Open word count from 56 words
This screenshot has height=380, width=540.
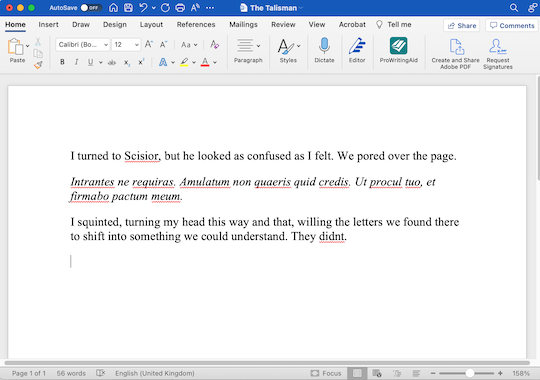click(x=71, y=373)
